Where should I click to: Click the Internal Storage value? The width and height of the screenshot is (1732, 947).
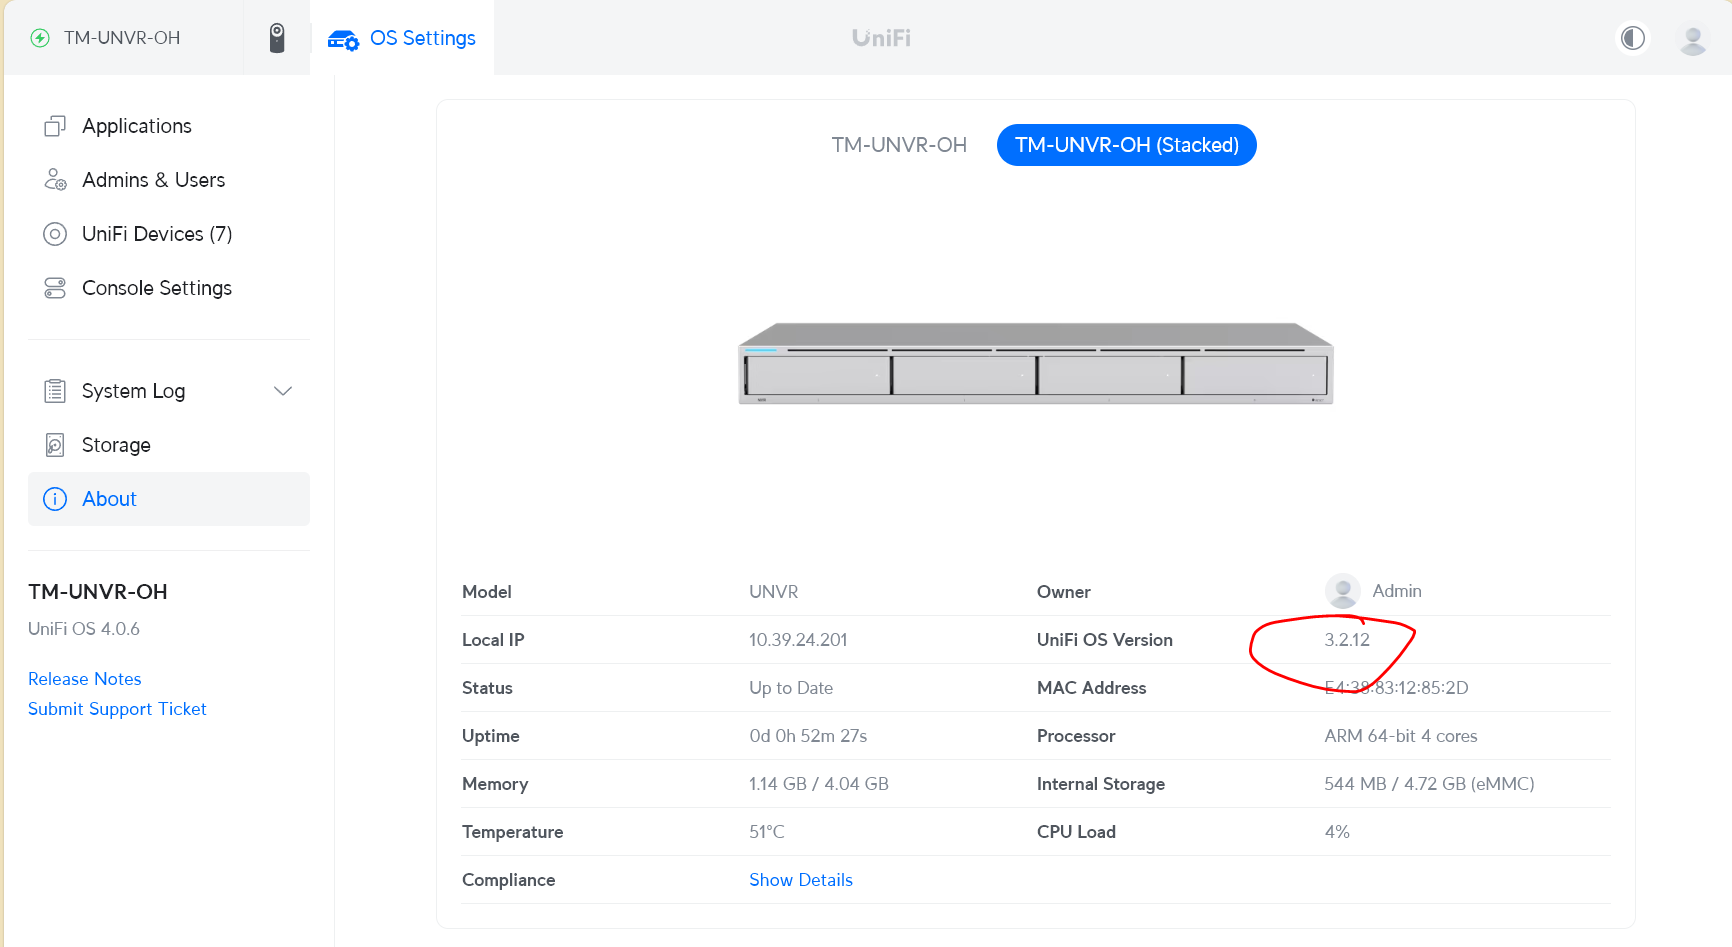[1429, 784]
